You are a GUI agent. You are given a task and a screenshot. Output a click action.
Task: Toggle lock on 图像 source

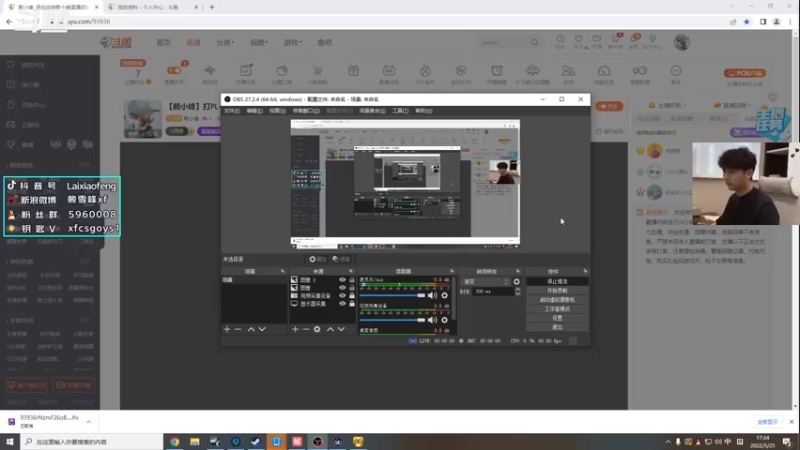tap(352, 288)
